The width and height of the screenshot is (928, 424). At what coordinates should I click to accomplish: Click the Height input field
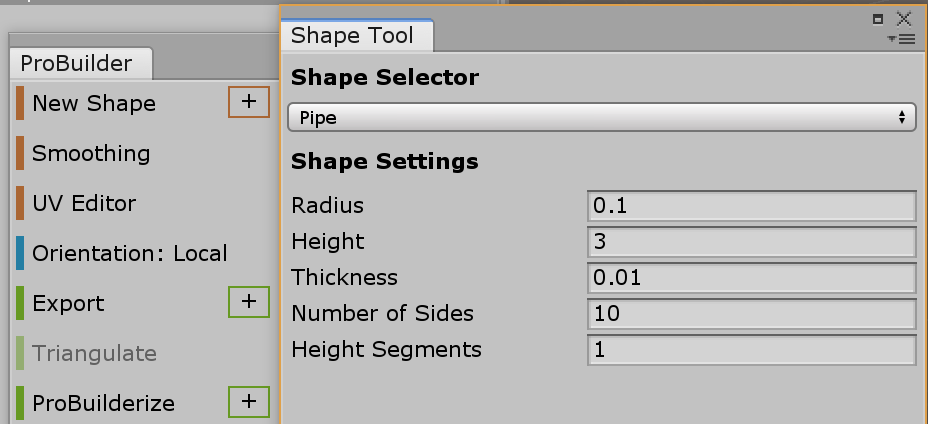click(x=751, y=242)
